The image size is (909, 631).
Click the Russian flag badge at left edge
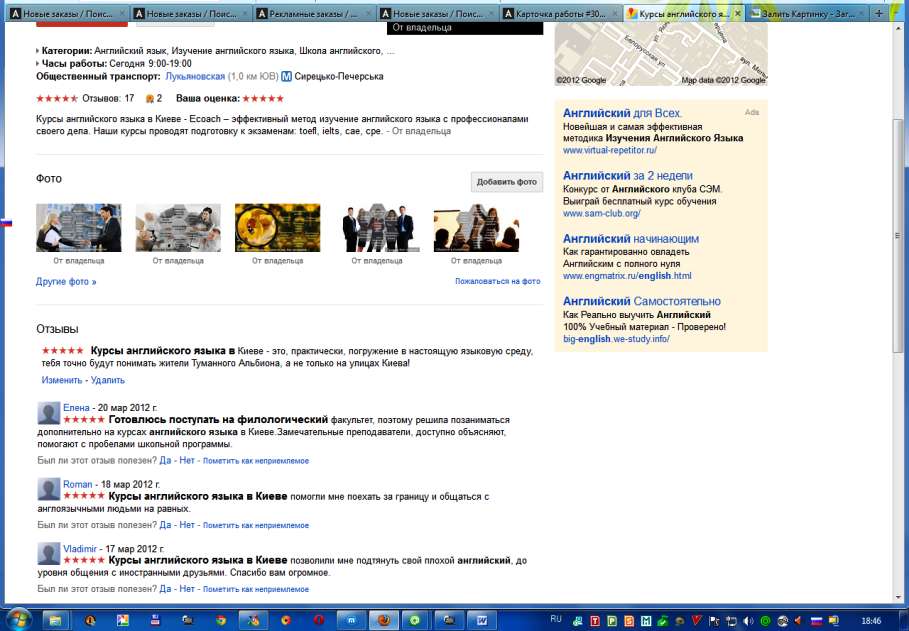(6, 223)
